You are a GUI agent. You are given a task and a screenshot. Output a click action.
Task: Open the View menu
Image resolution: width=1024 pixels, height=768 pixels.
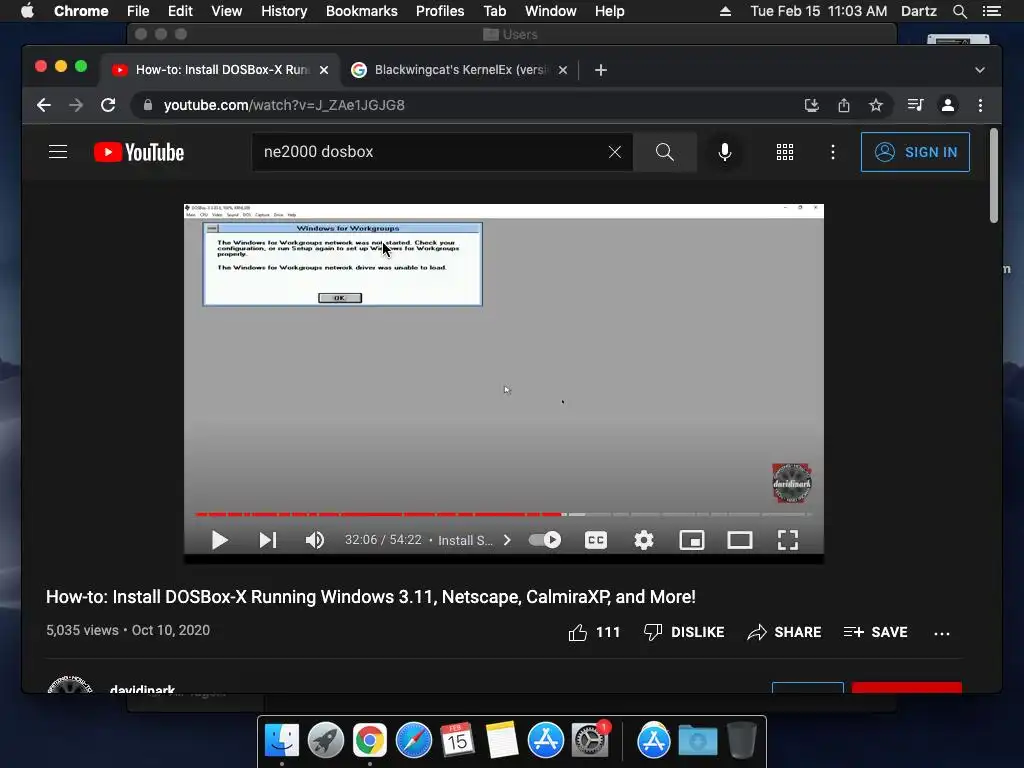coord(227,11)
